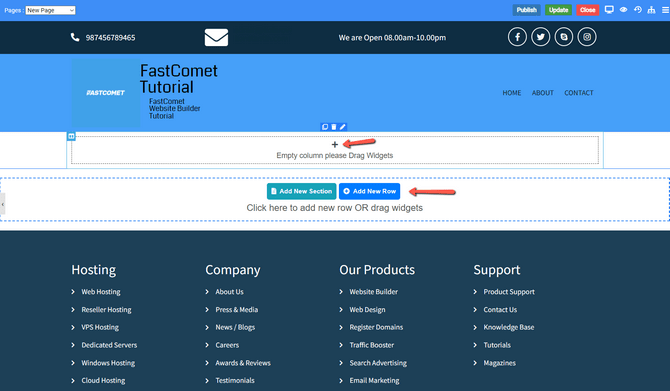Click News / Blogs footer link
The height and width of the screenshot is (391, 670).
[235, 327]
